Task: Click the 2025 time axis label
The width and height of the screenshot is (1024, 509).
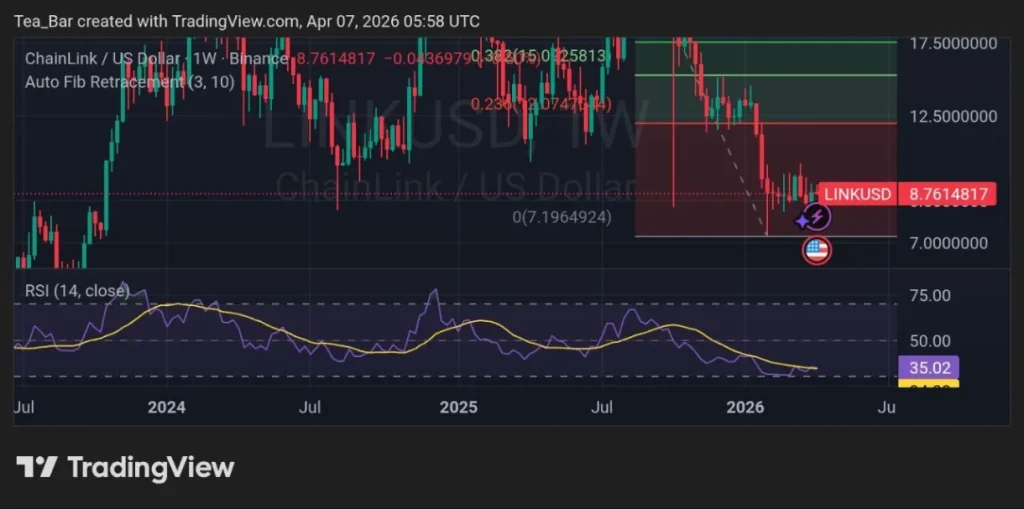Action: click(x=458, y=408)
